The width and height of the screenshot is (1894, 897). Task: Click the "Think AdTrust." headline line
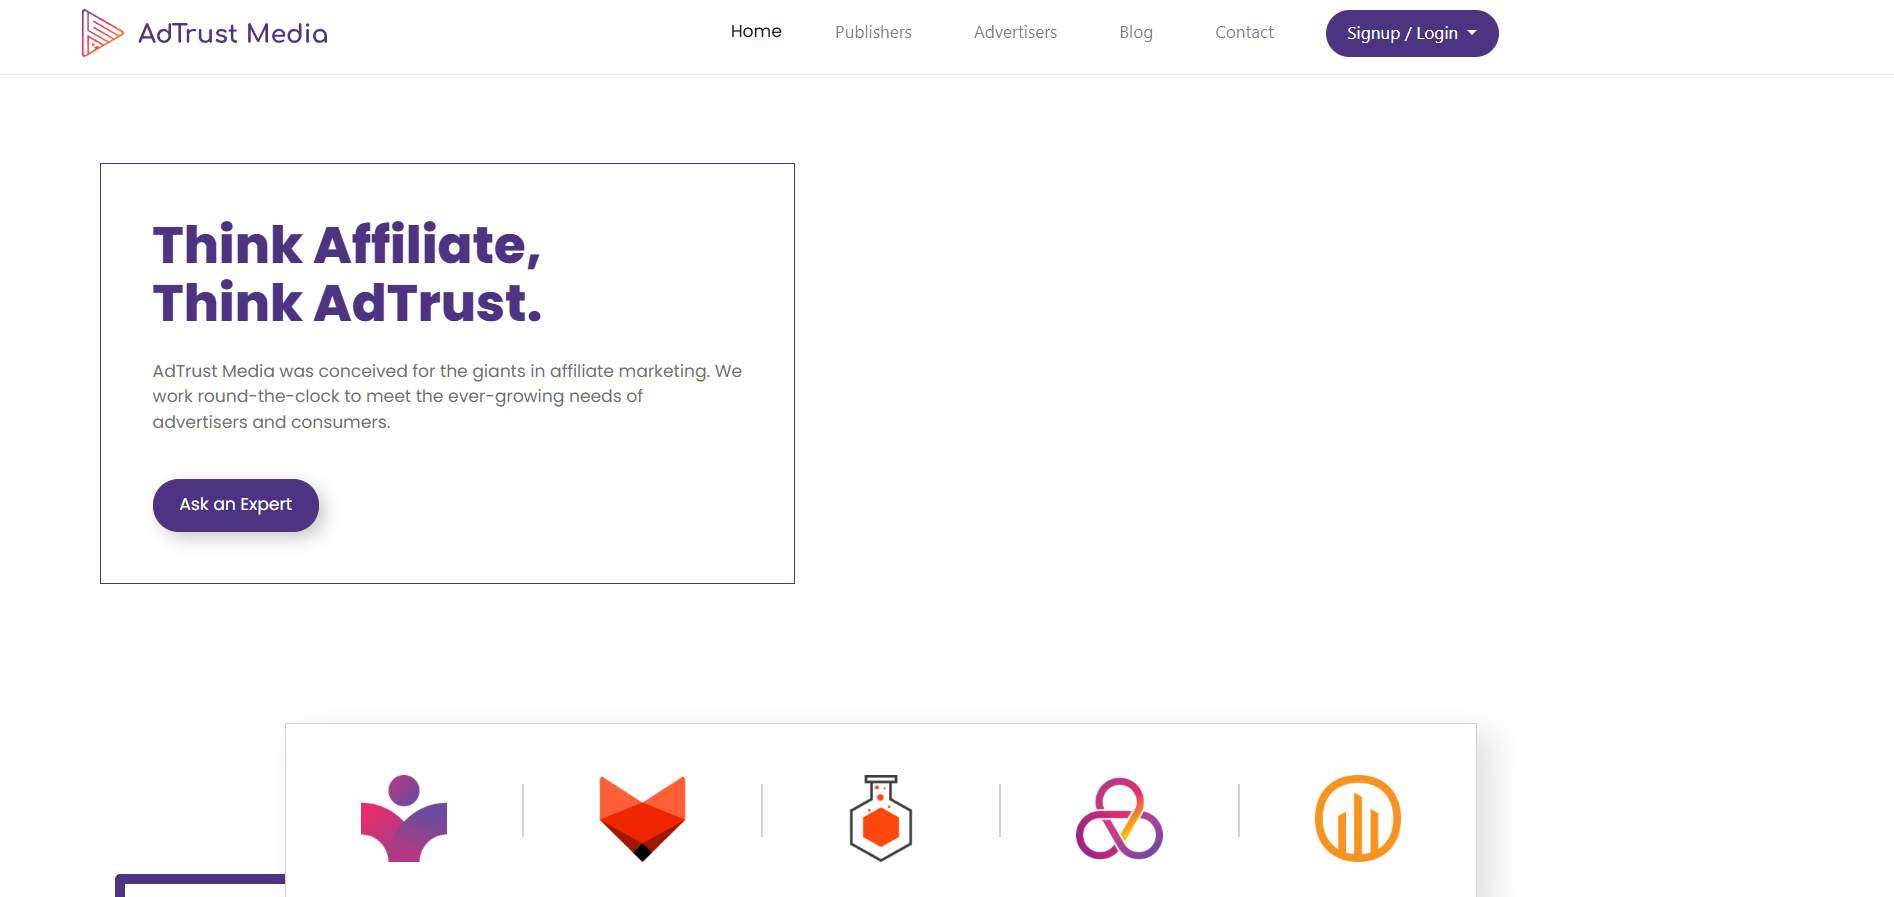click(346, 303)
